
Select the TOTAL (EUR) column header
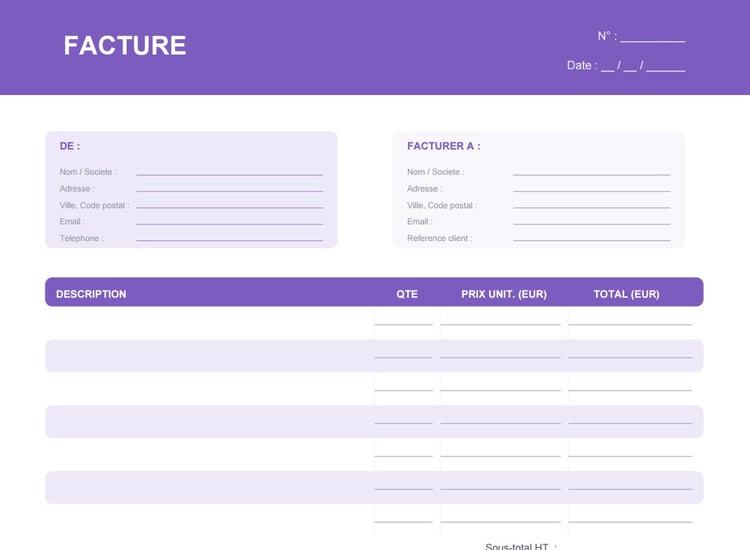coord(626,294)
